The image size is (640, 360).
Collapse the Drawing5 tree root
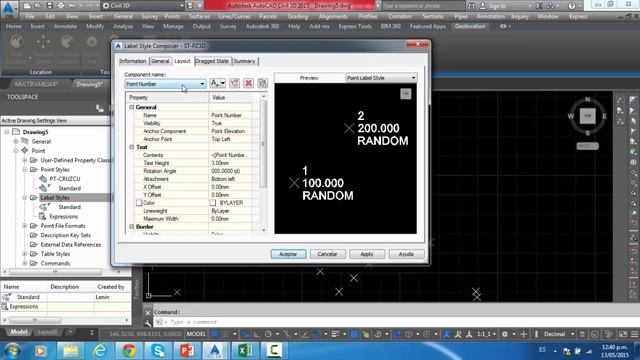(x=7, y=132)
